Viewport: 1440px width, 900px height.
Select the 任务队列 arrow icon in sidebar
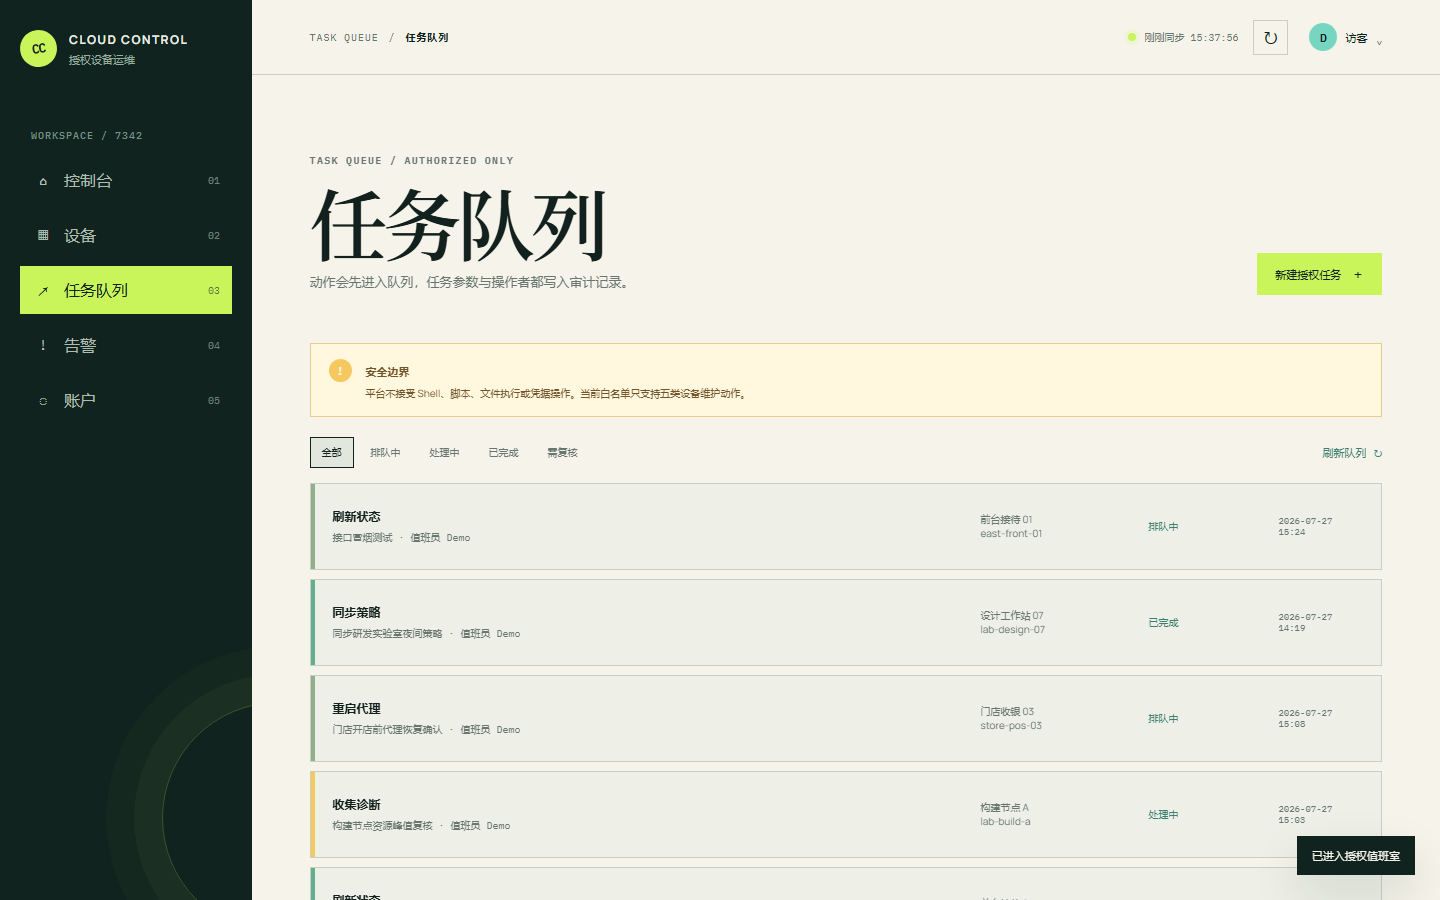tap(43, 291)
